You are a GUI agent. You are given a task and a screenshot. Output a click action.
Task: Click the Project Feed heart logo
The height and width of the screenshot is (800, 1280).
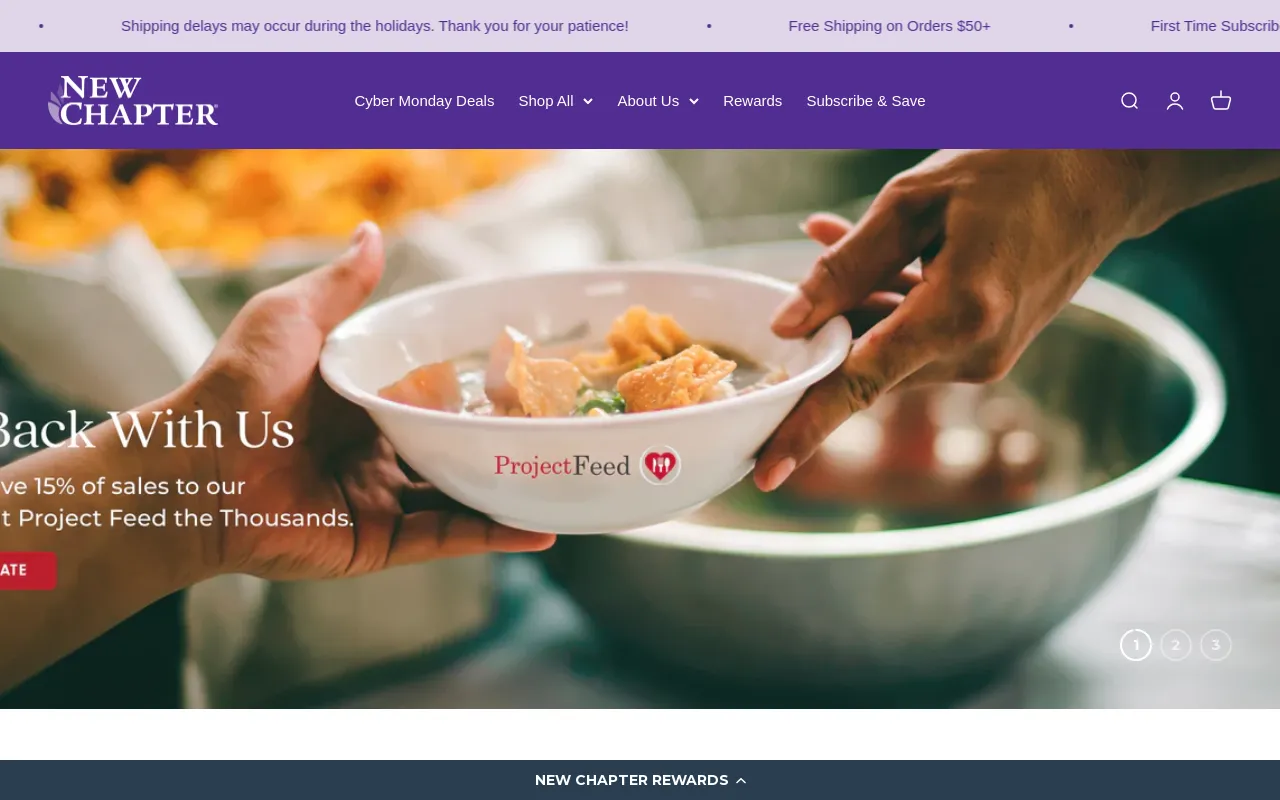pyautogui.click(x=660, y=465)
